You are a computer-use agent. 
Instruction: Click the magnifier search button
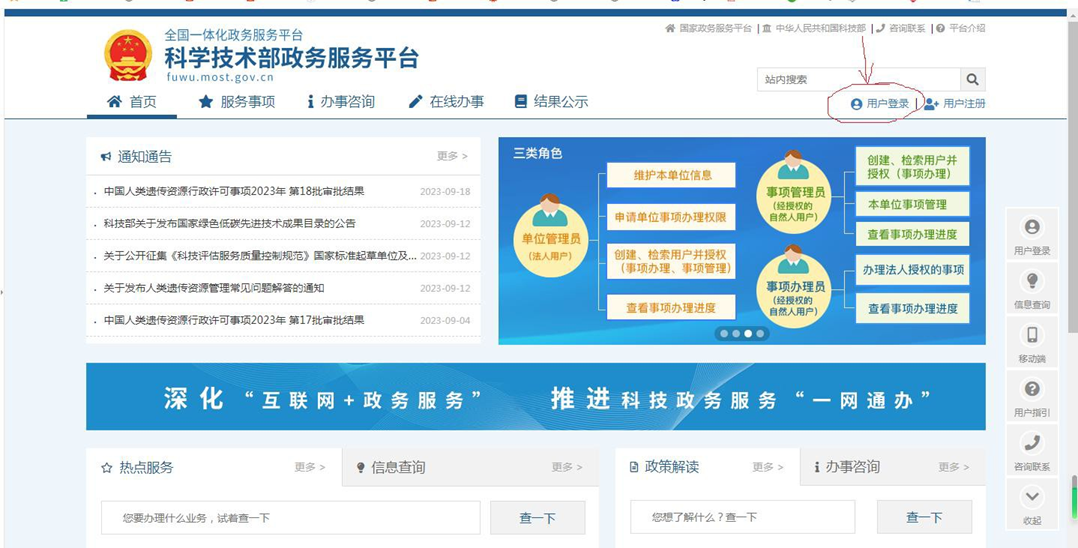coord(972,80)
